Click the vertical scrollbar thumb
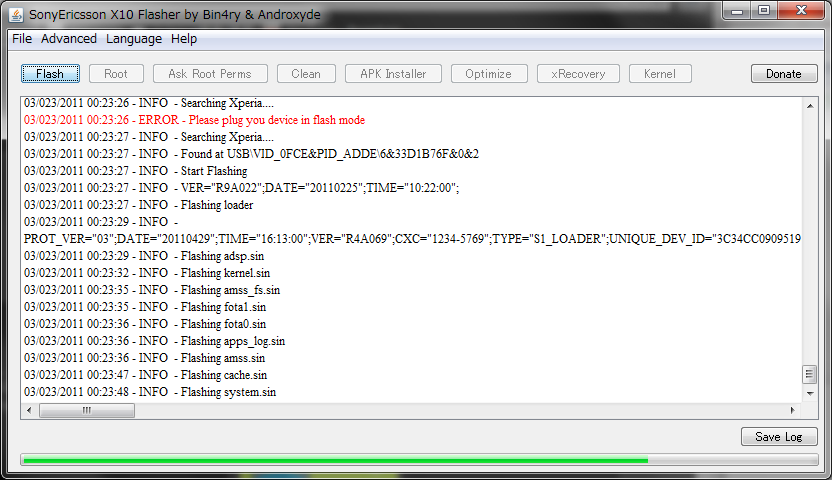 (x=809, y=374)
